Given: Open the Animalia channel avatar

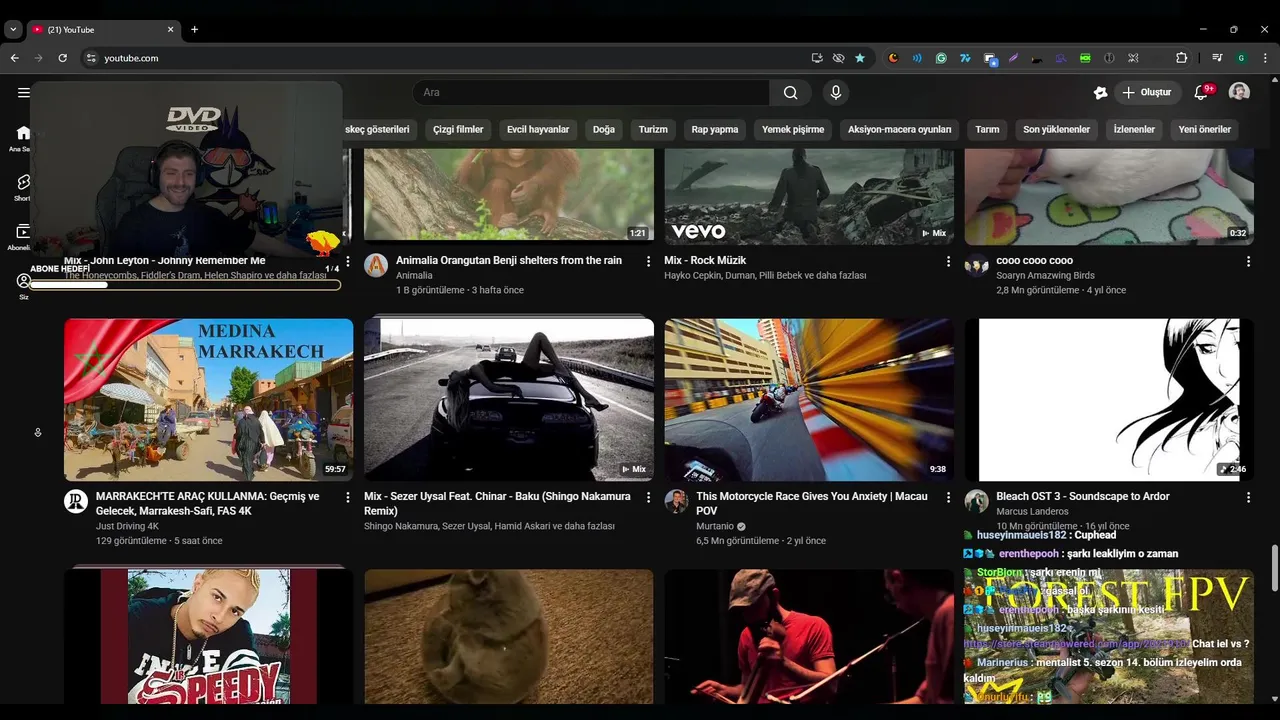Looking at the screenshot, I should (376, 265).
